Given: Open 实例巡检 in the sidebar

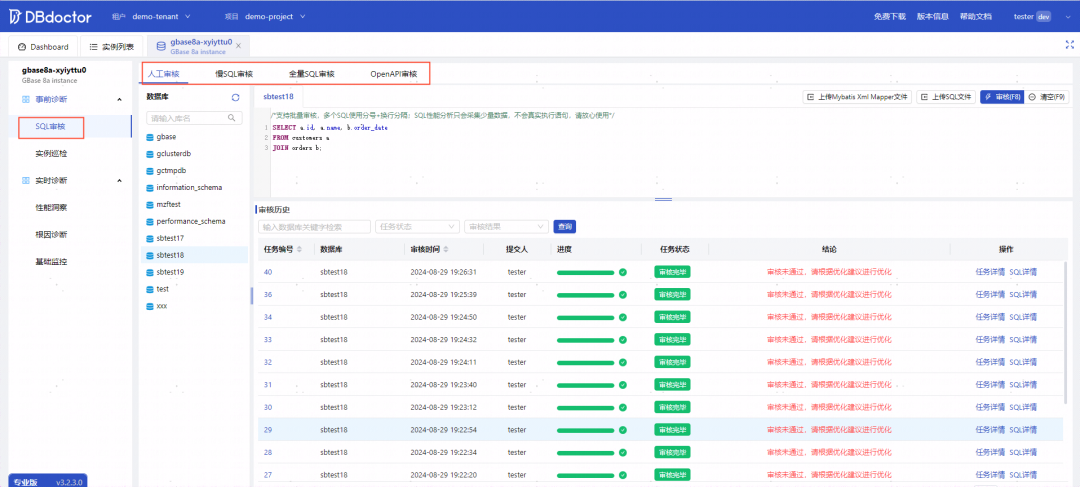Looking at the screenshot, I should [51, 154].
